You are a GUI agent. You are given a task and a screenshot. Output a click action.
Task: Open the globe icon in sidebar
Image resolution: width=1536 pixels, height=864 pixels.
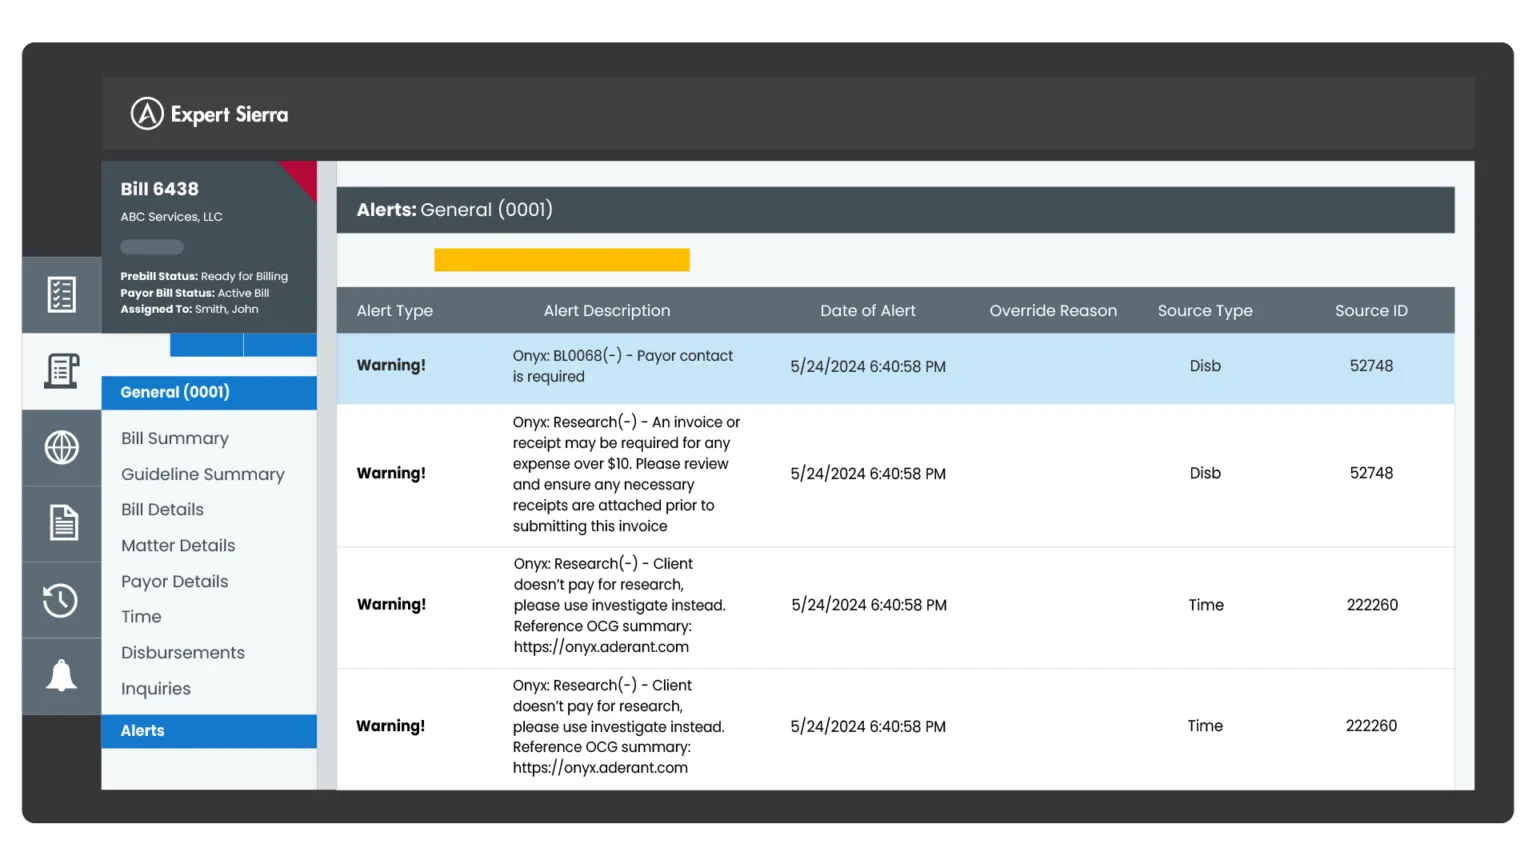click(x=61, y=447)
